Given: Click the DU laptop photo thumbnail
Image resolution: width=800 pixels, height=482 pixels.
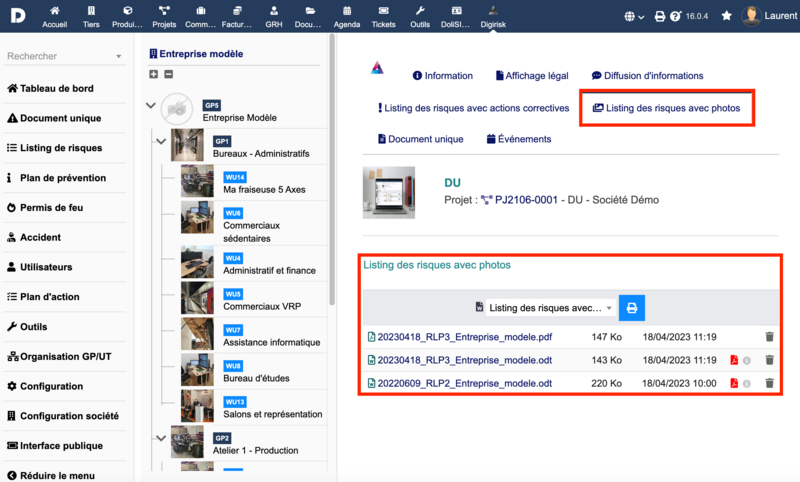Looking at the screenshot, I should 389,192.
